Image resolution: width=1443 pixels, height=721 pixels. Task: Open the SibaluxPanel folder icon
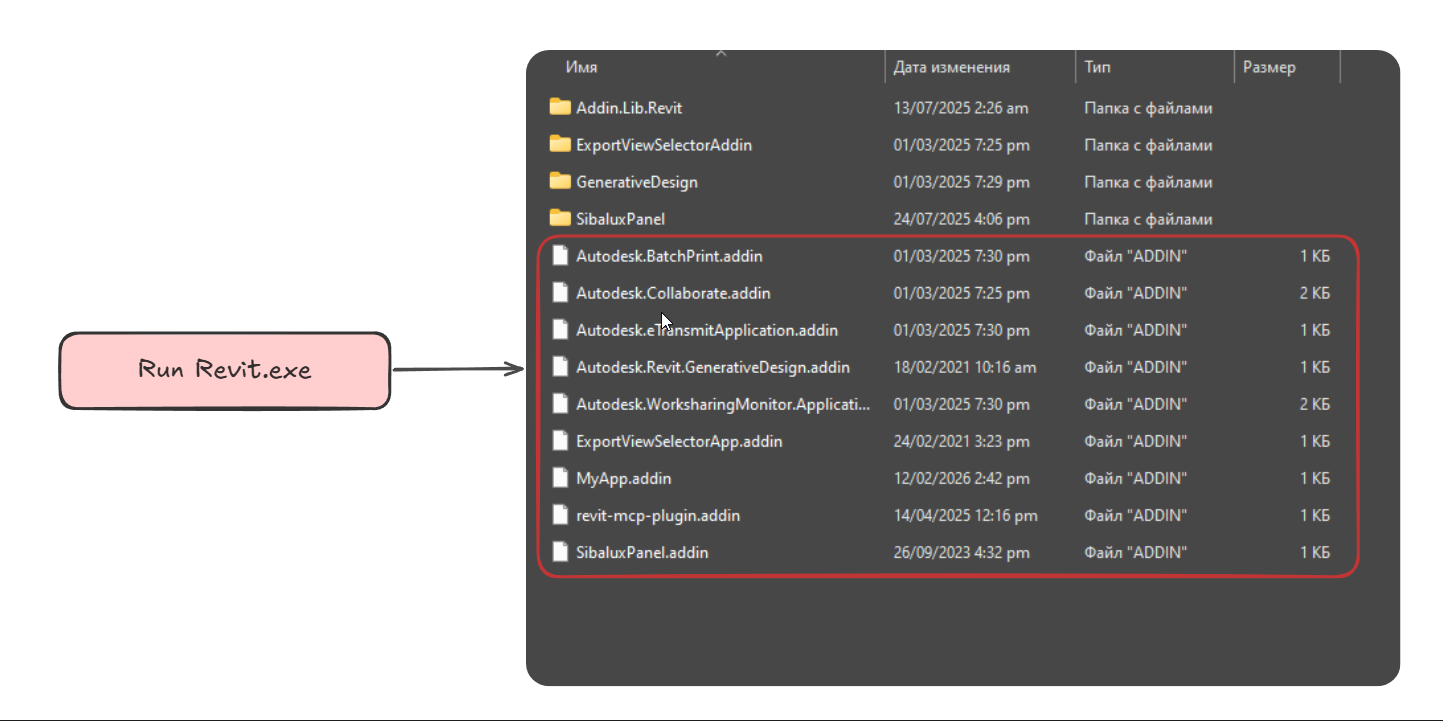561,219
